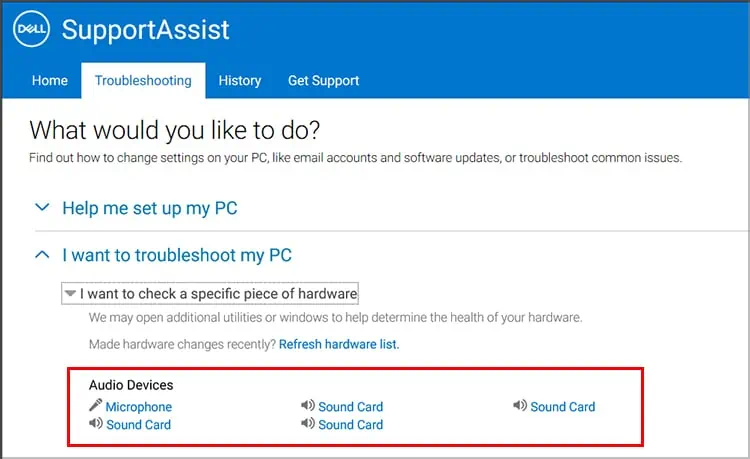
Task: Open the rightmost Sound Card link
Action: (x=562, y=407)
